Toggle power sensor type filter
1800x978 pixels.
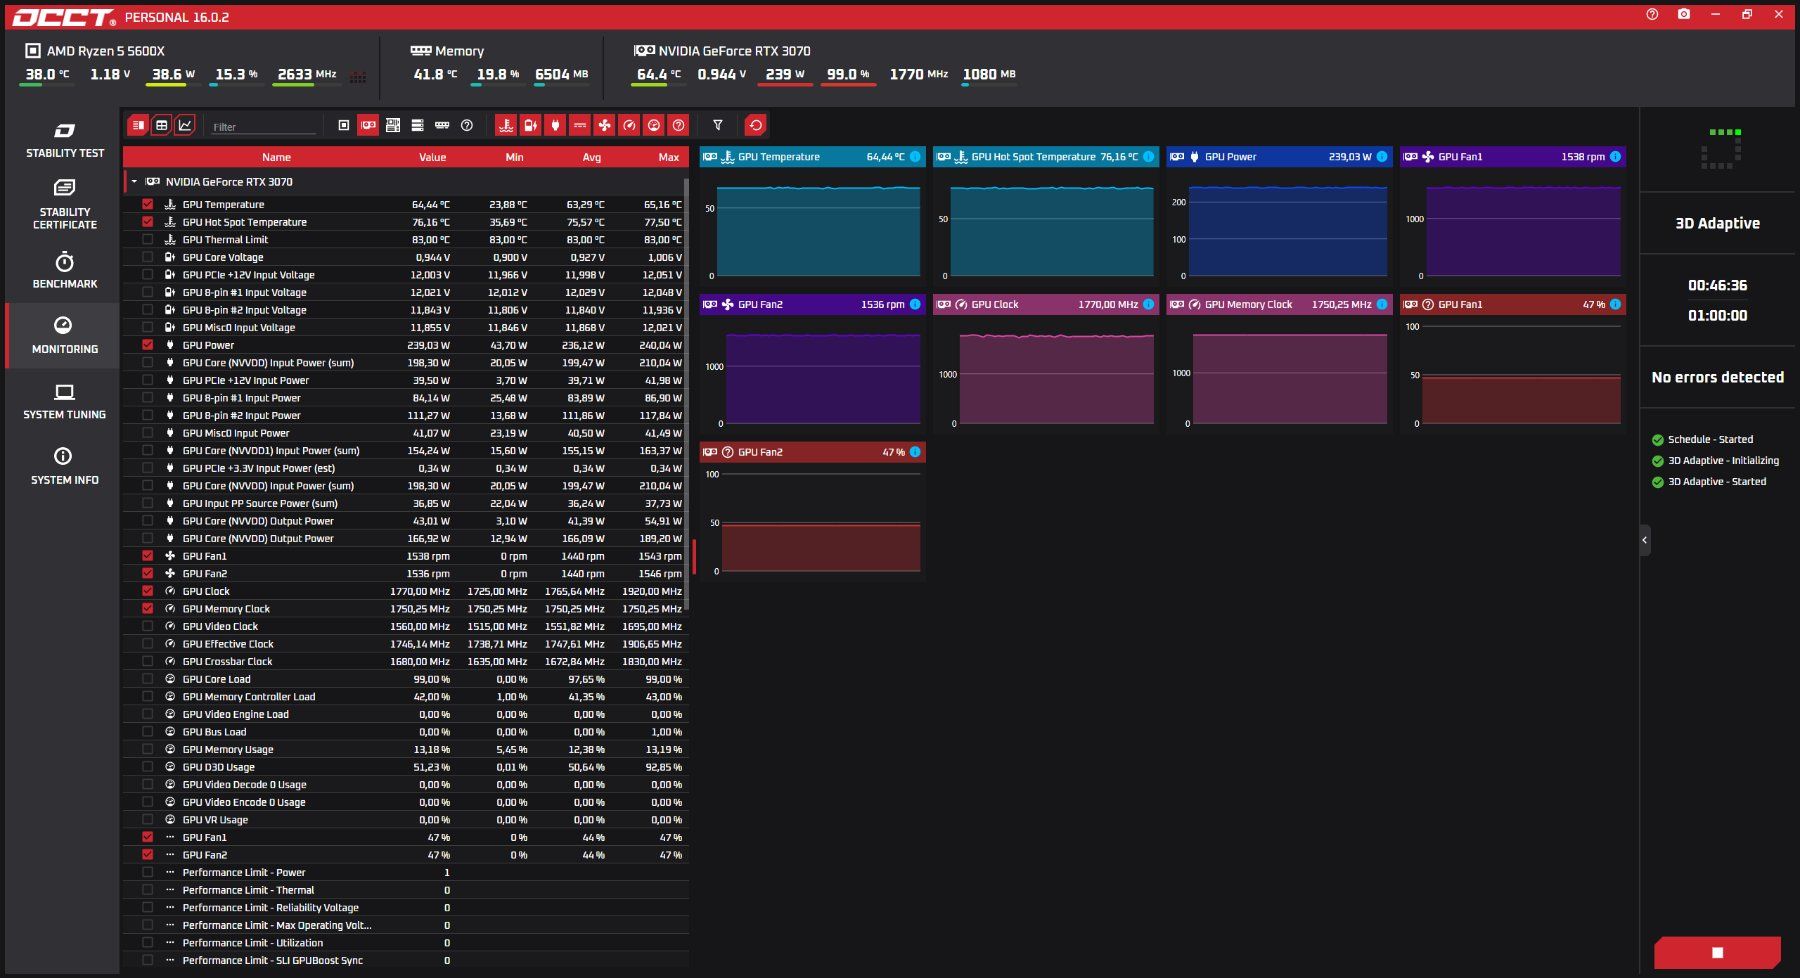tap(555, 125)
